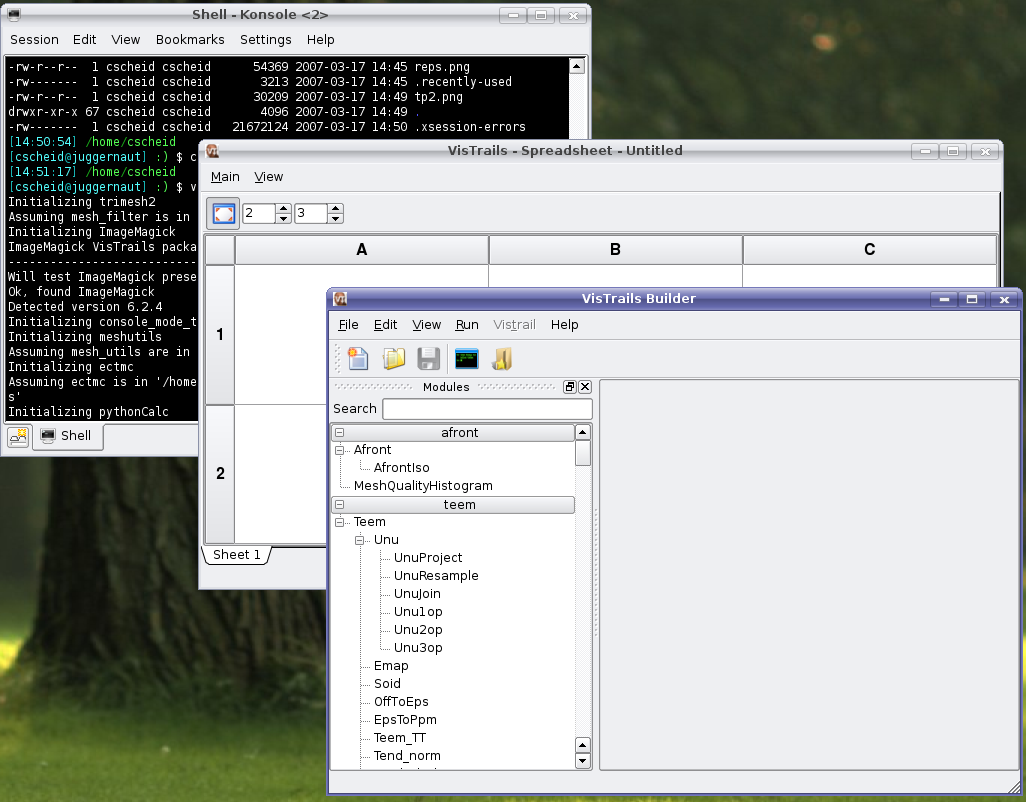Close the Modules dock panel
The height and width of the screenshot is (802, 1026).
tap(585, 387)
